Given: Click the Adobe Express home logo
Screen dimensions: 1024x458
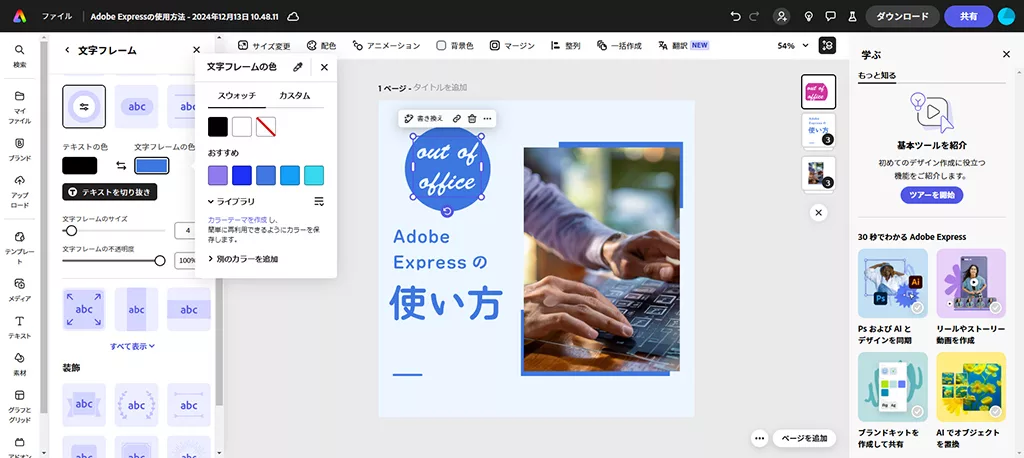Looking at the screenshot, I should (20, 16).
